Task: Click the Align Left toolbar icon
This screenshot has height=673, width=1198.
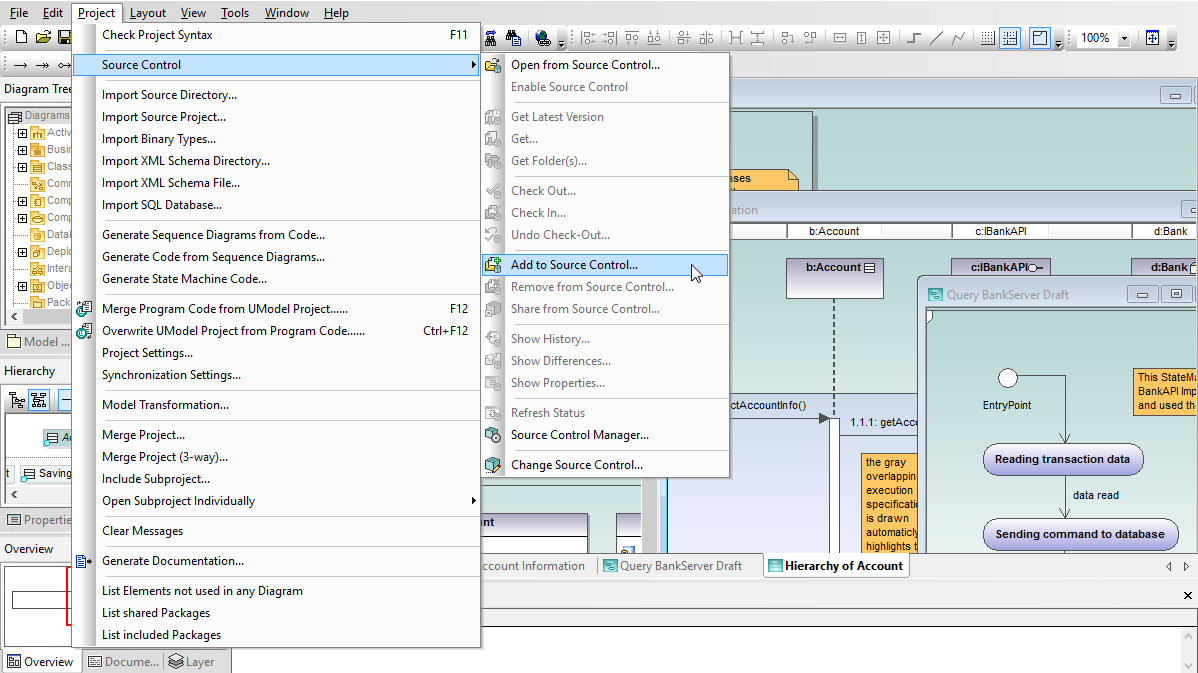Action: pos(588,37)
